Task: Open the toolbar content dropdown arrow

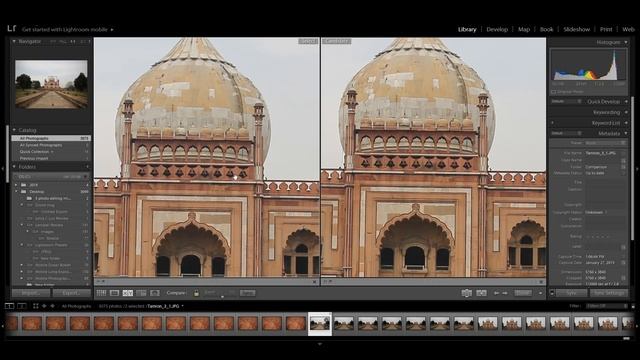Action: 540,293
